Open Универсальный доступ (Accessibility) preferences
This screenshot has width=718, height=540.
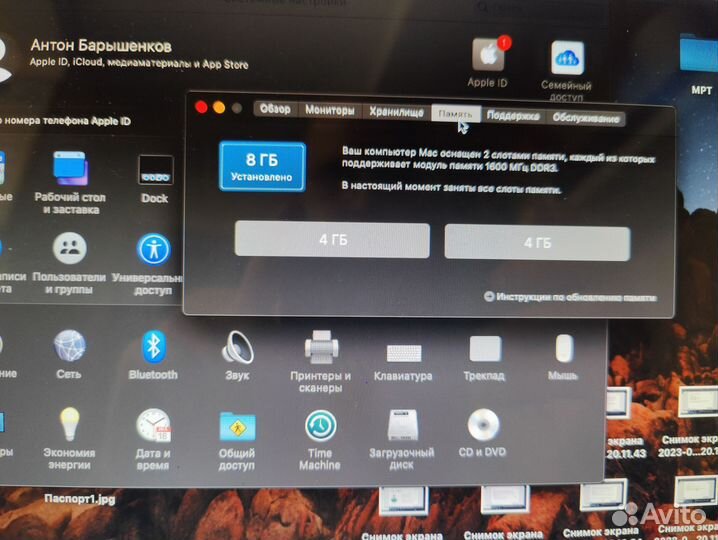[153, 250]
